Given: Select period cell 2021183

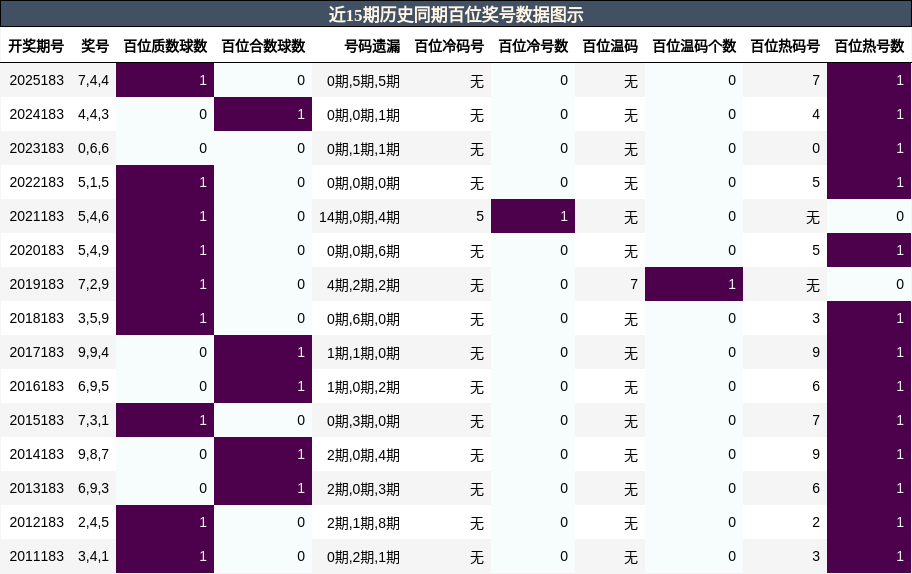Looking at the screenshot, I should 37,216.
